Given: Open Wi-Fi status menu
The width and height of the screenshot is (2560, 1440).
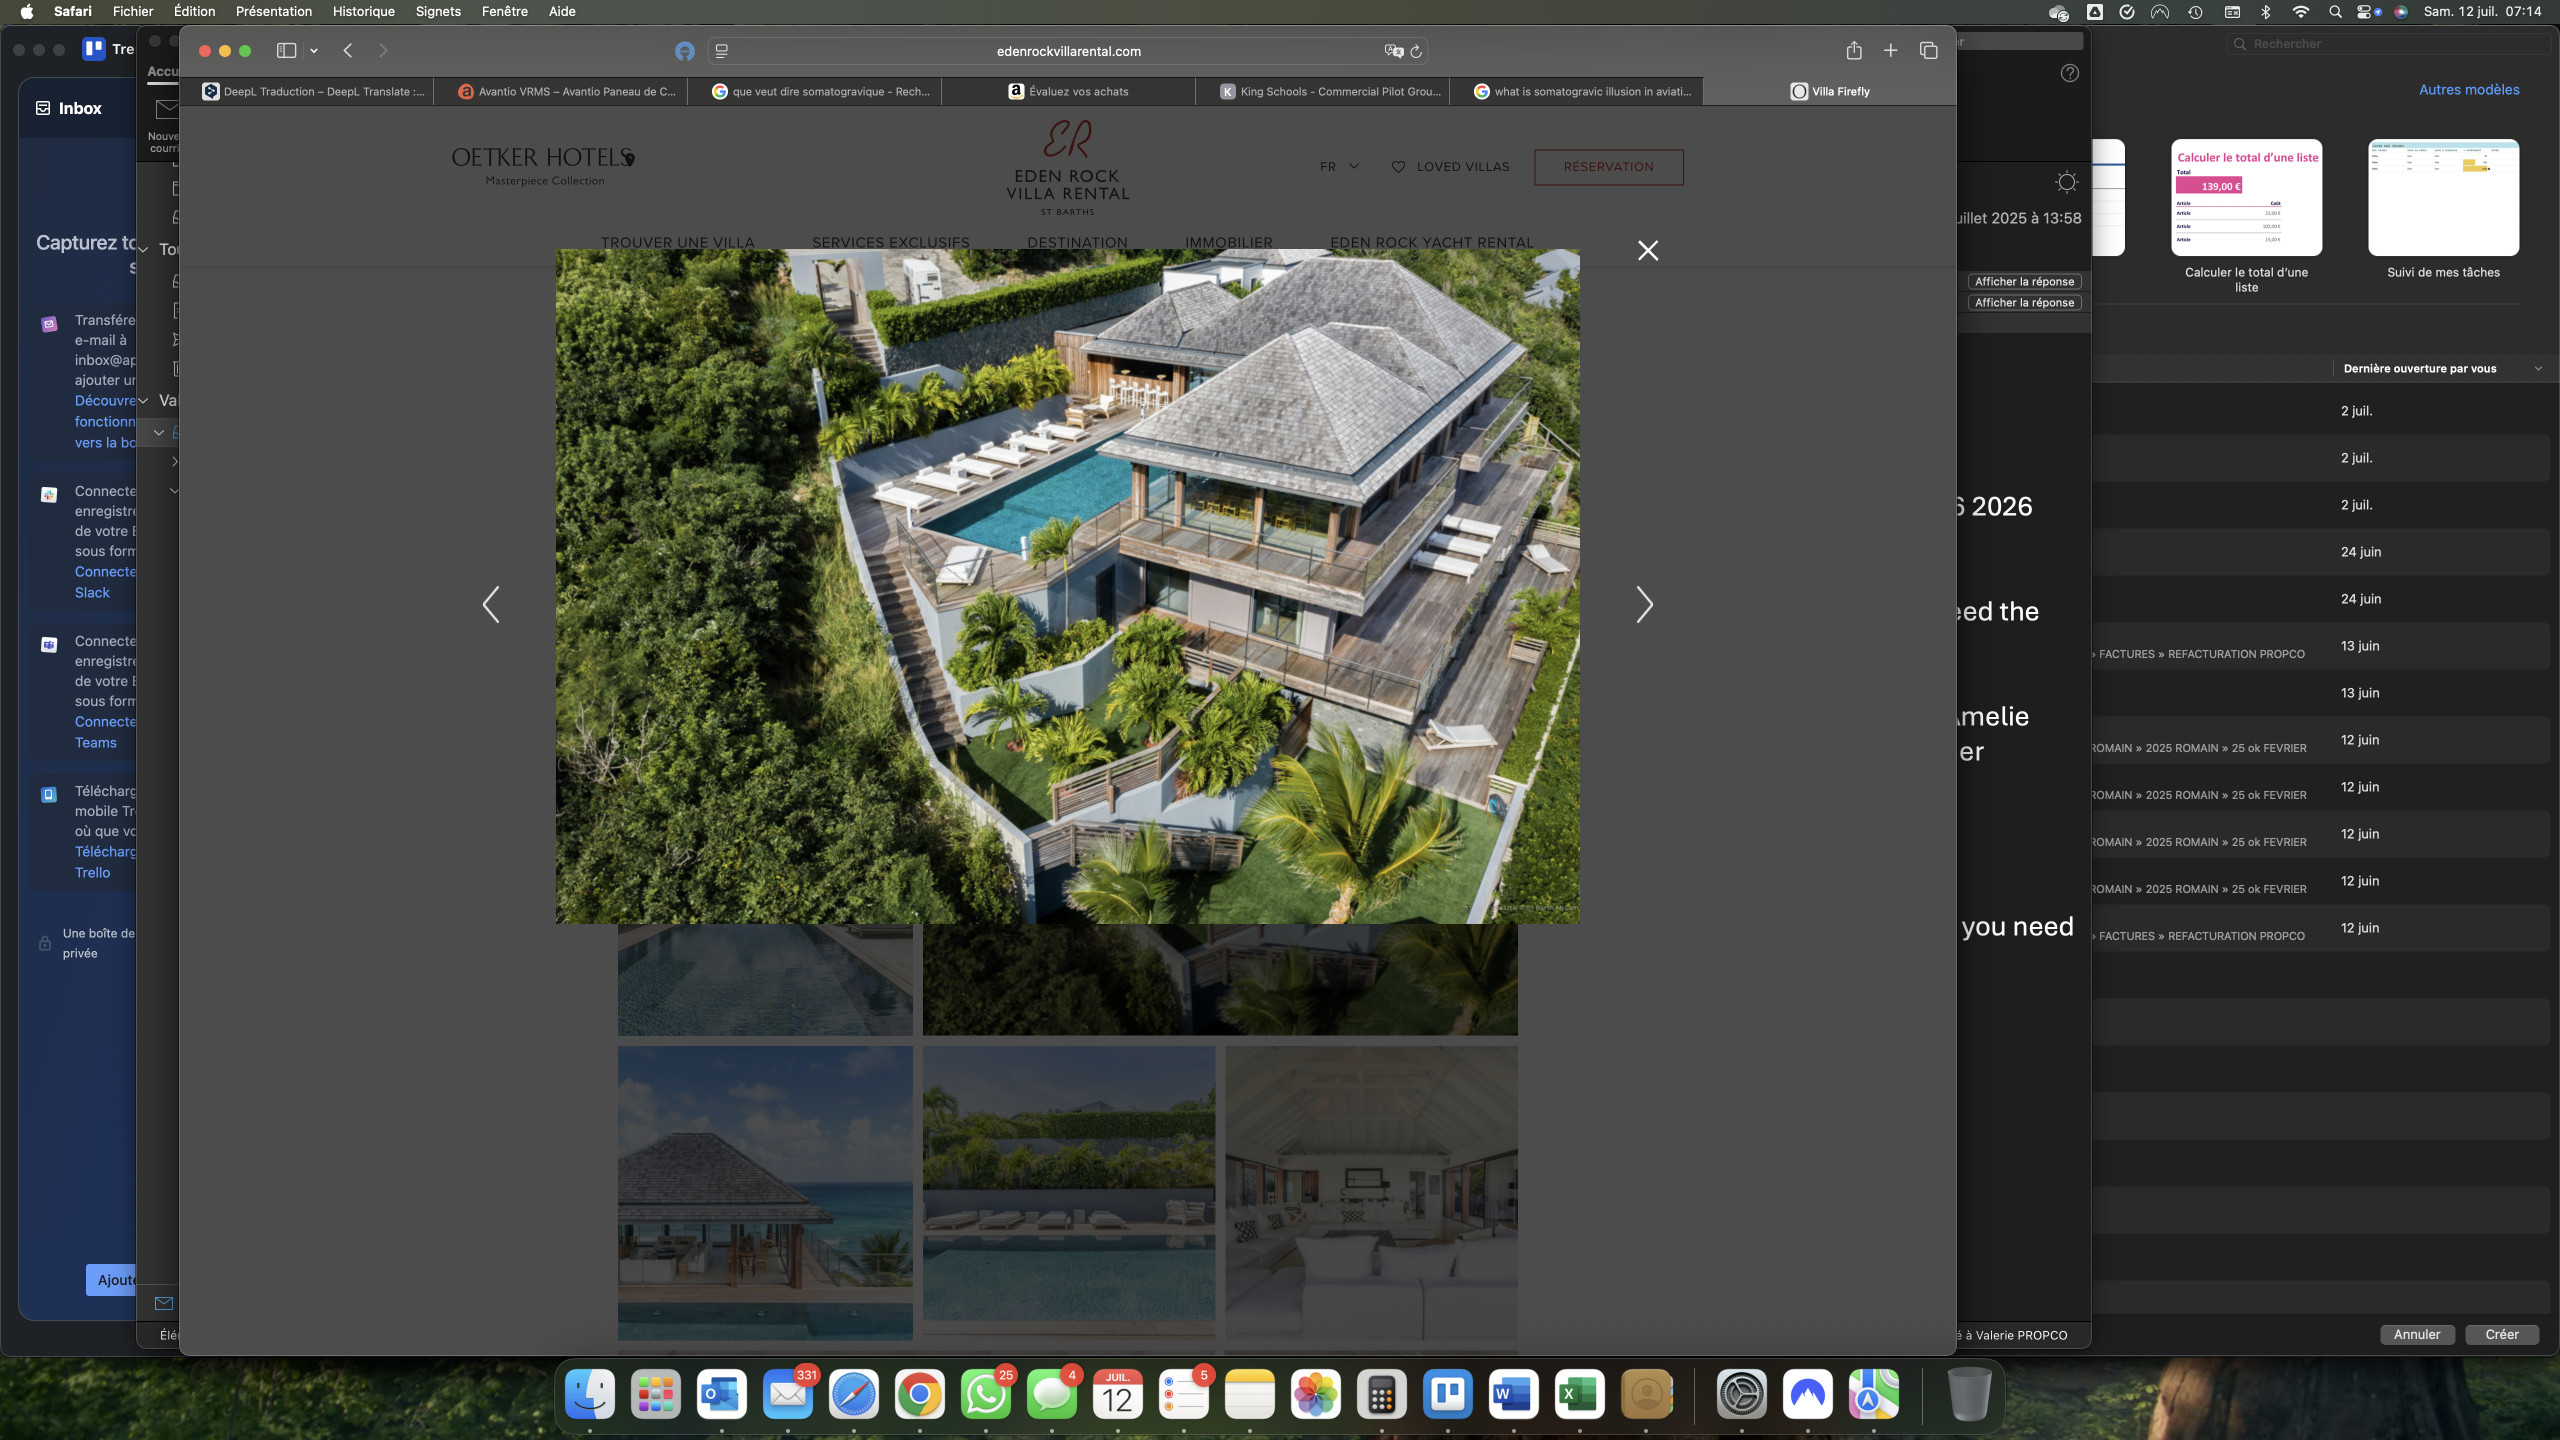Looking at the screenshot, I should point(2301,12).
